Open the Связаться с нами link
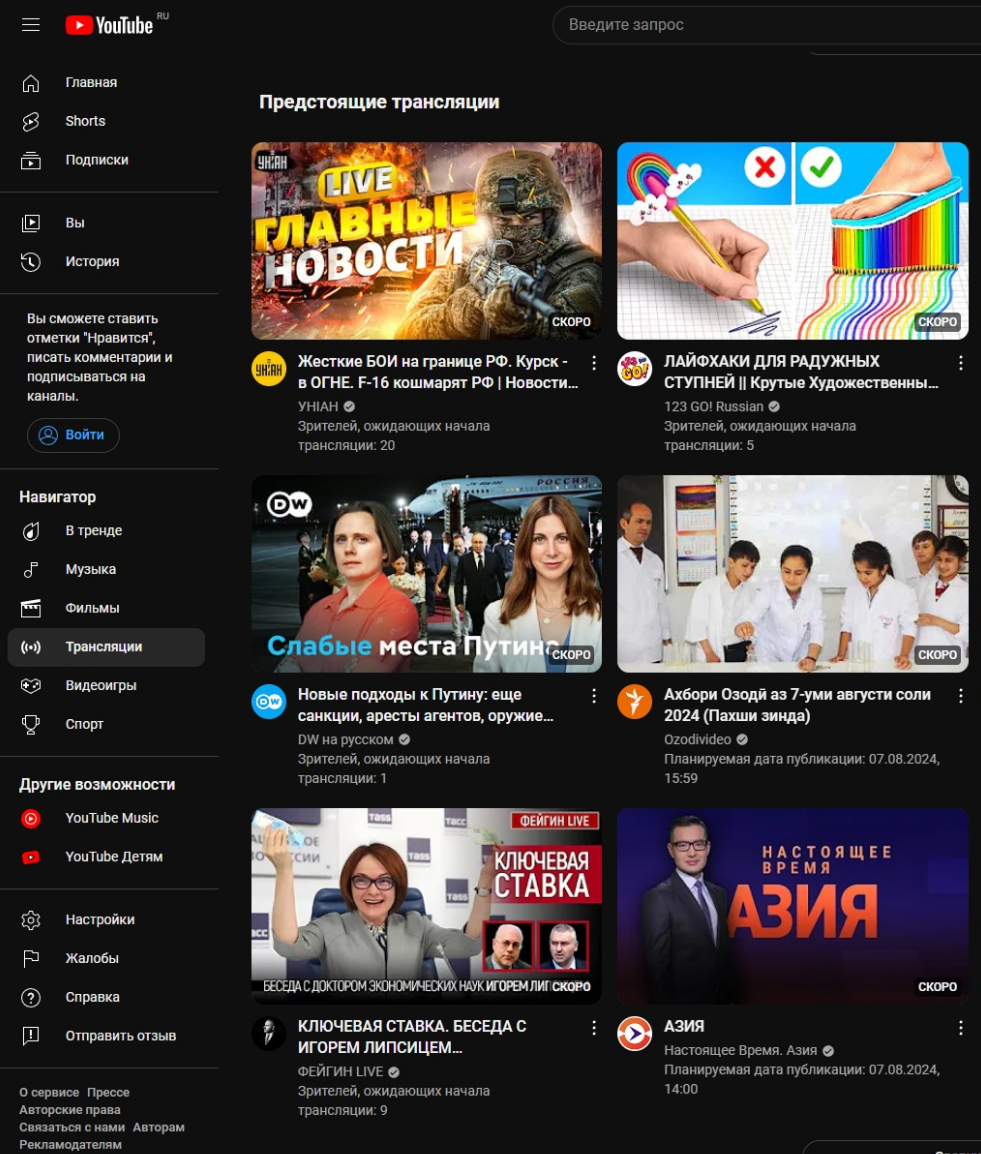 (x=72, y=1128)
